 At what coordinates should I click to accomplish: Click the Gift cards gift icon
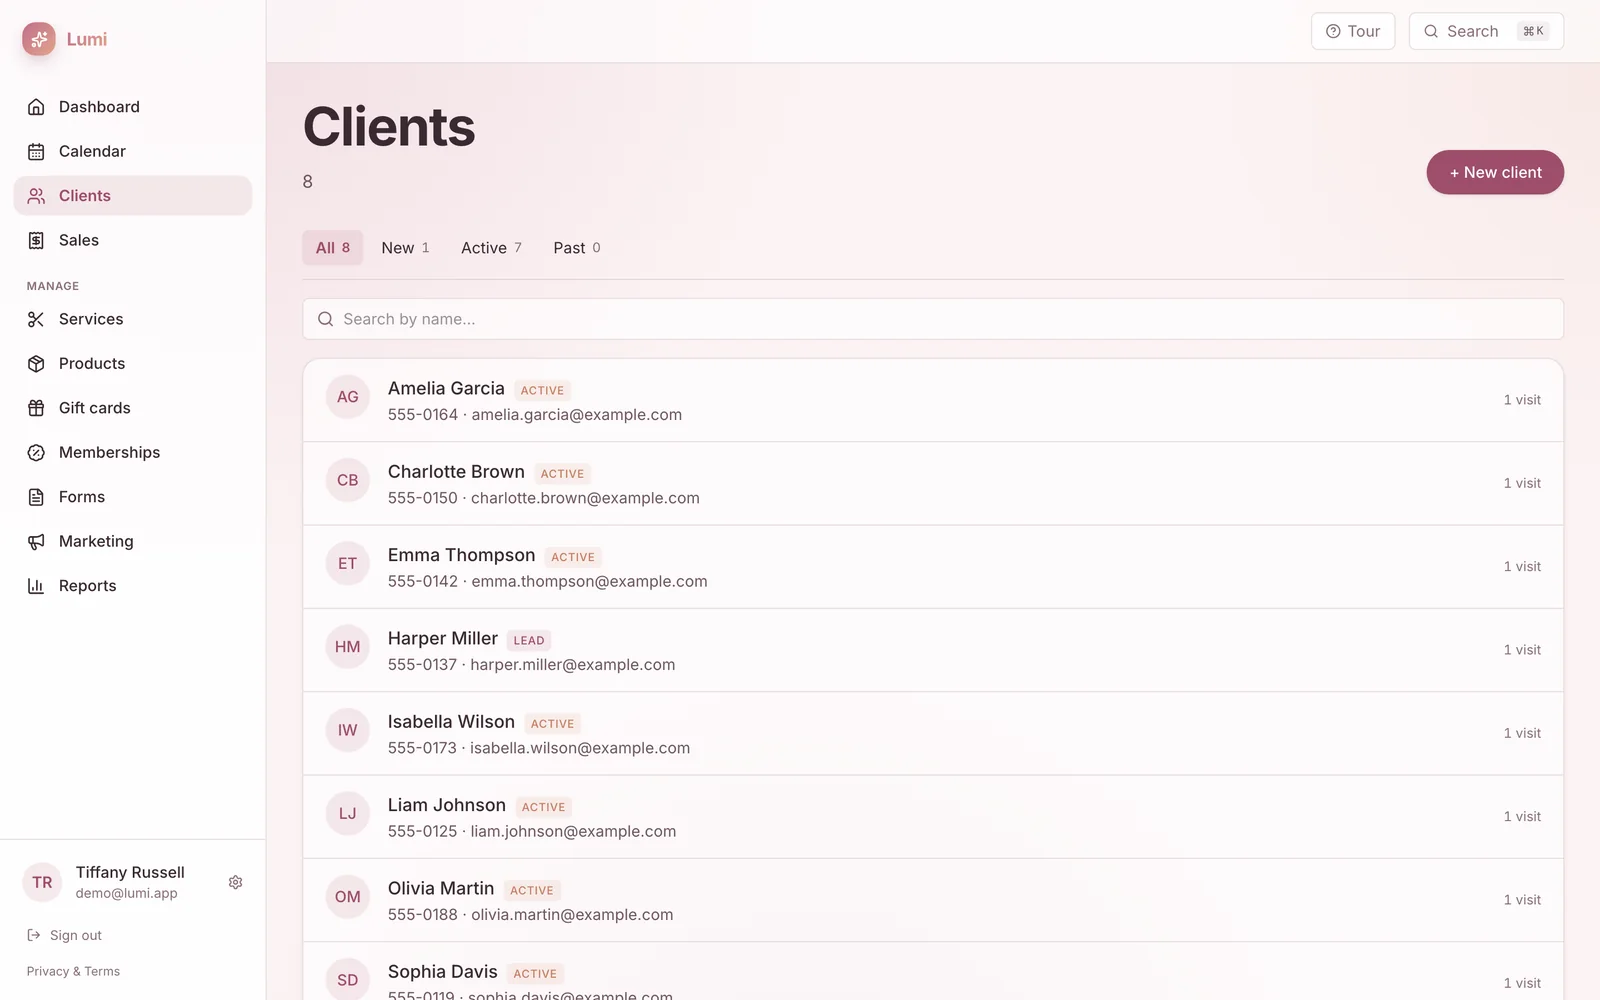(x=36, y=408)
